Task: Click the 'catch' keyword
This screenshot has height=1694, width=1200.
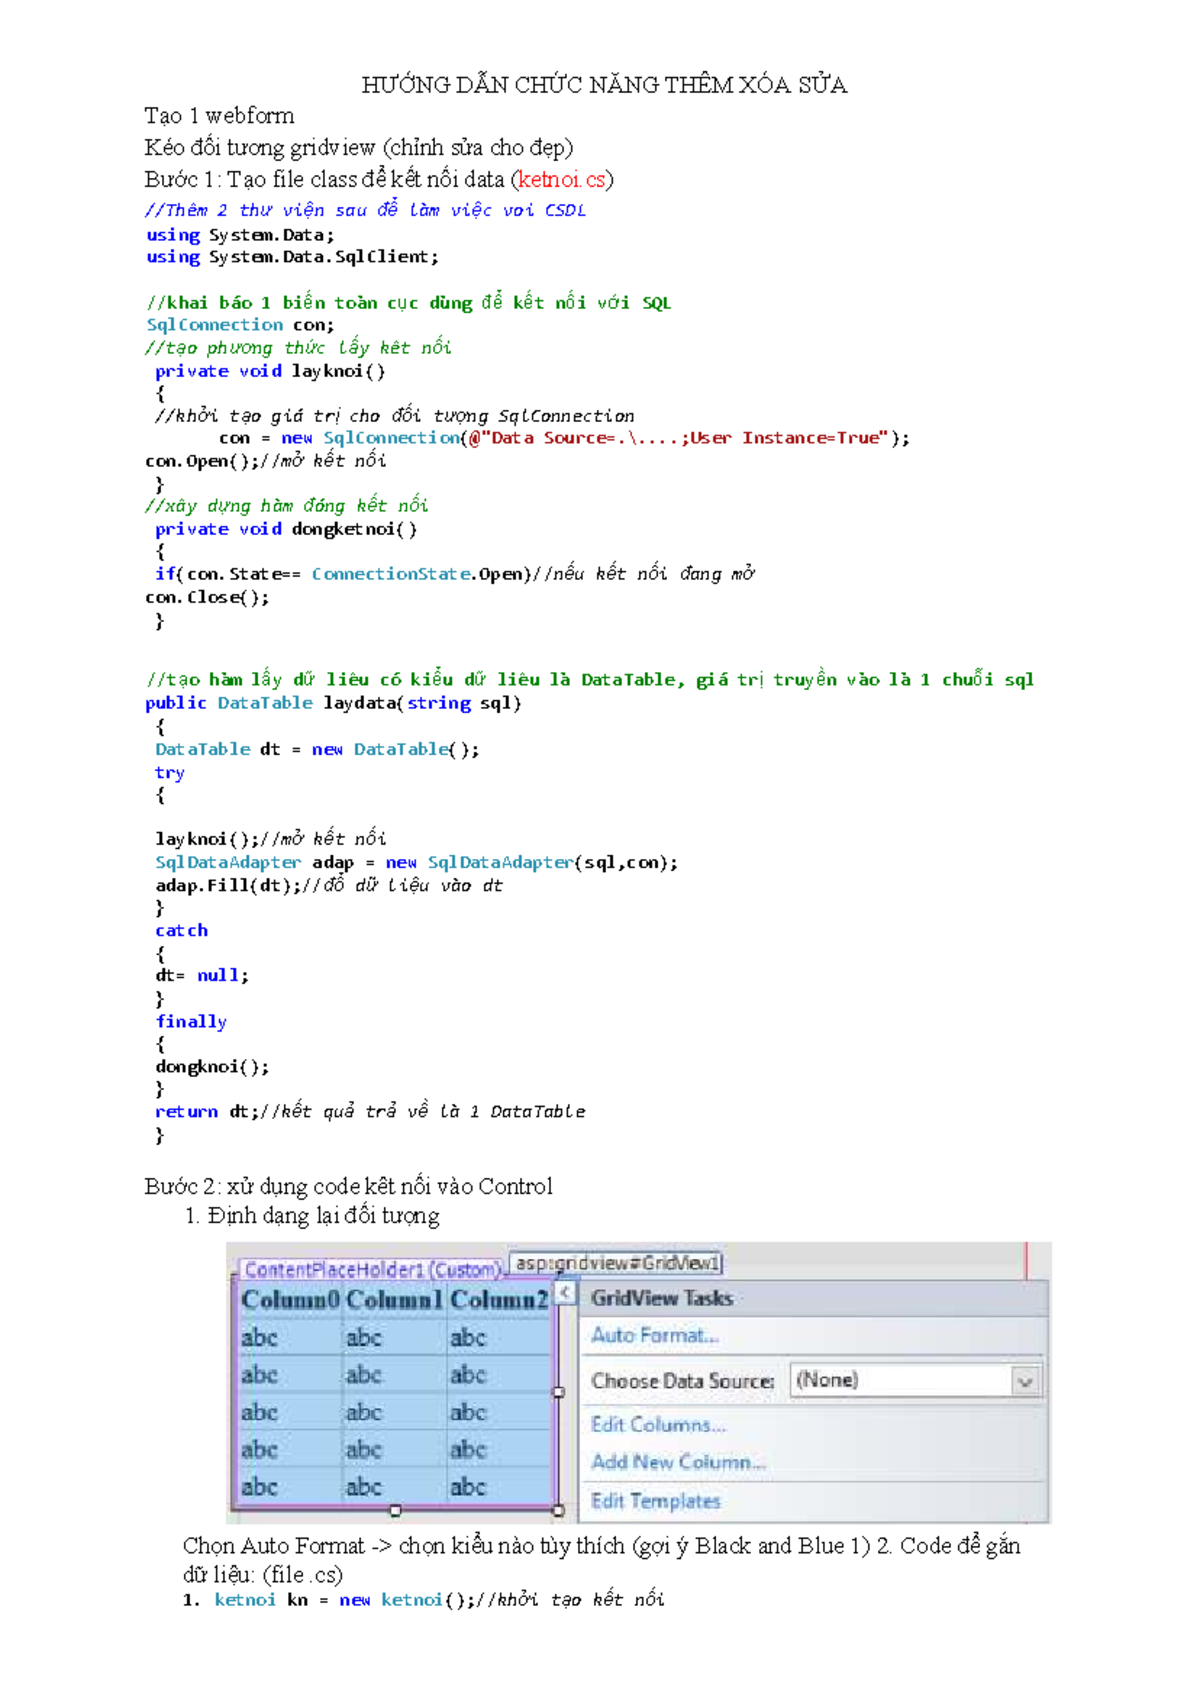Action: [181, 930]
